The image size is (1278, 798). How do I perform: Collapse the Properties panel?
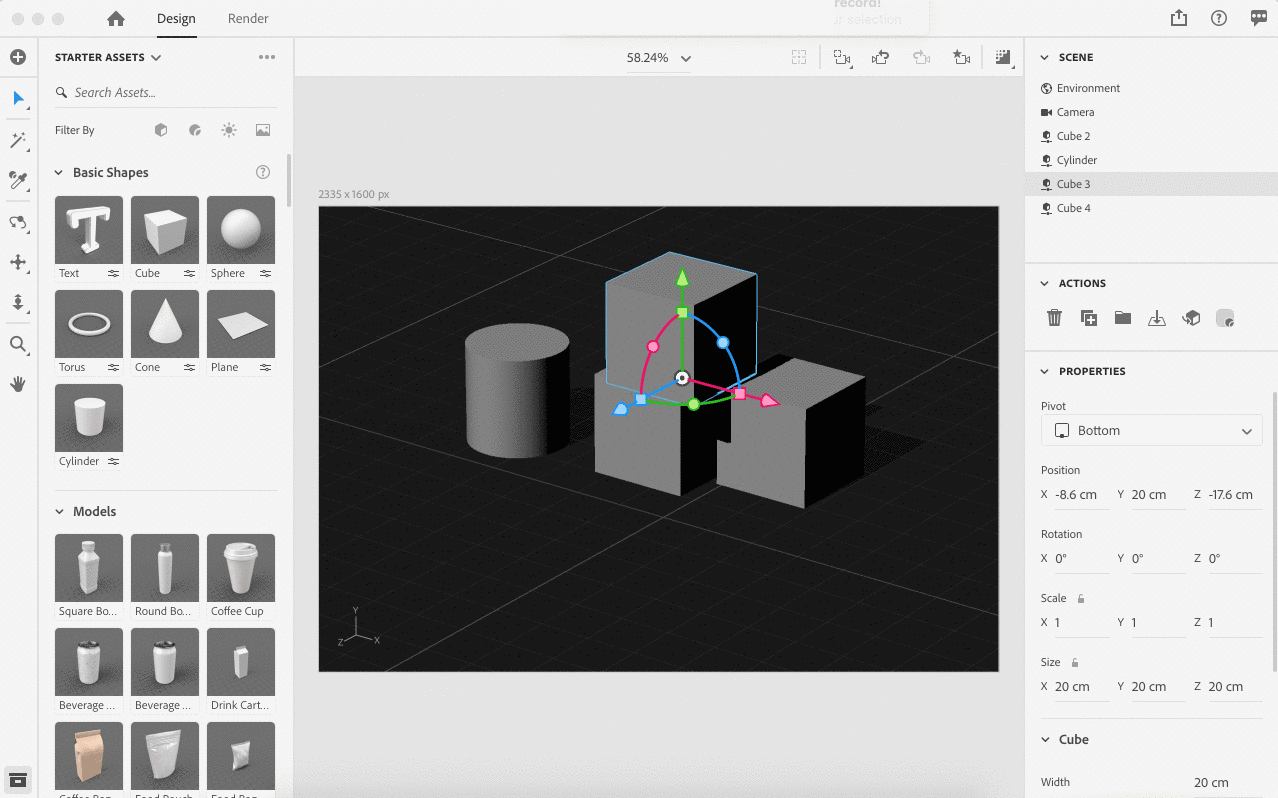click(x=1045, y=372)
